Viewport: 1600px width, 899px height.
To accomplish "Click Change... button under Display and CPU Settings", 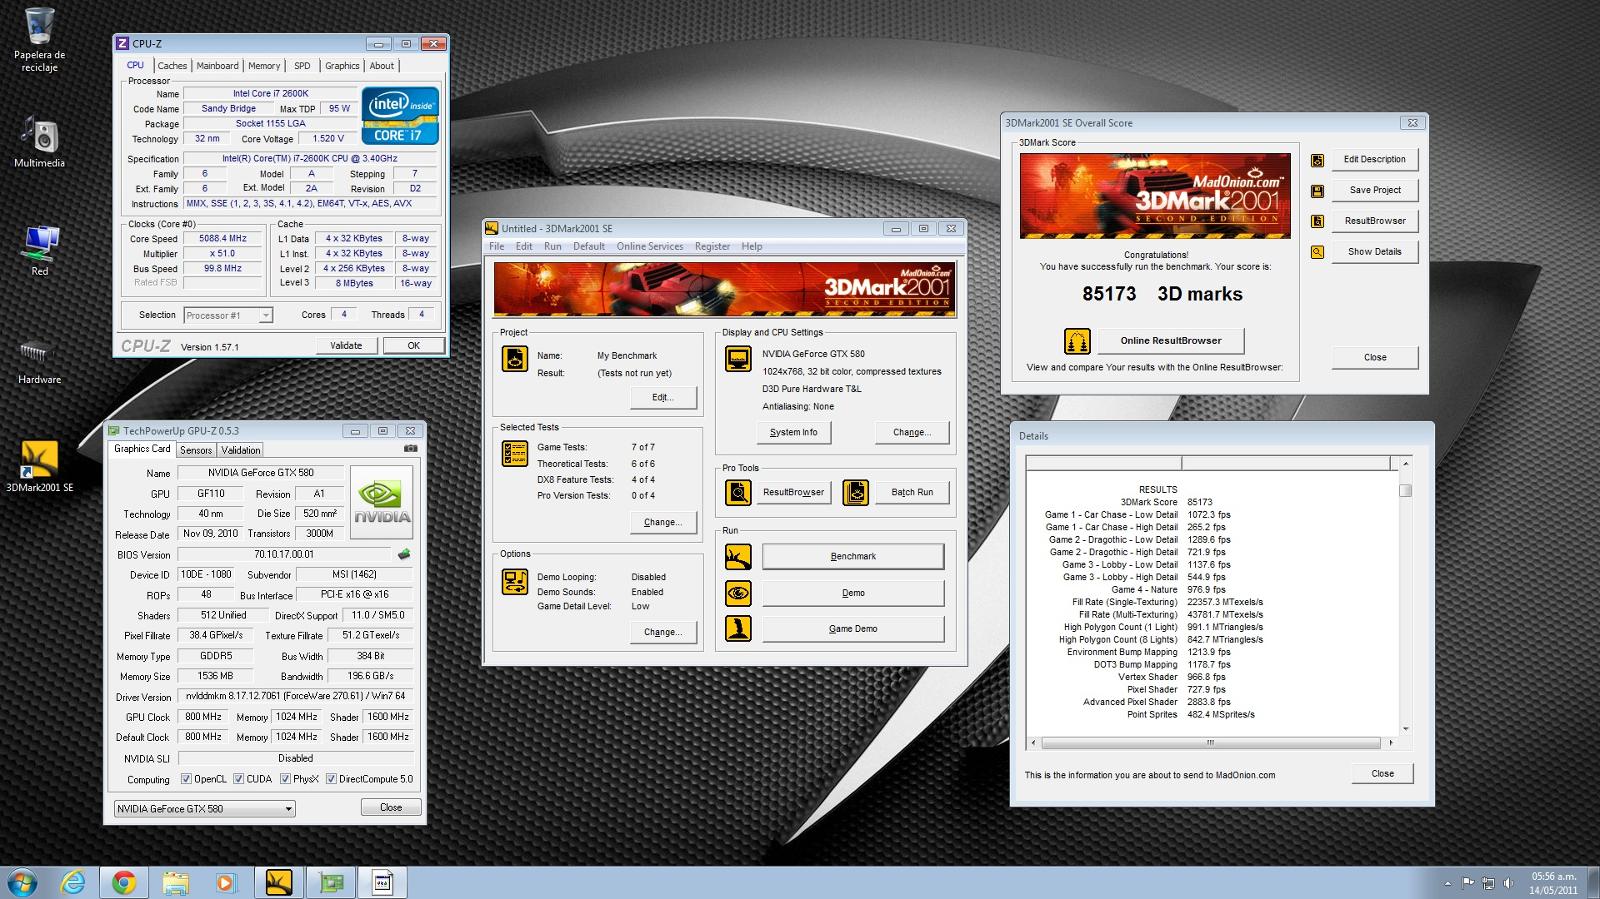I will (x=911, y=433).
